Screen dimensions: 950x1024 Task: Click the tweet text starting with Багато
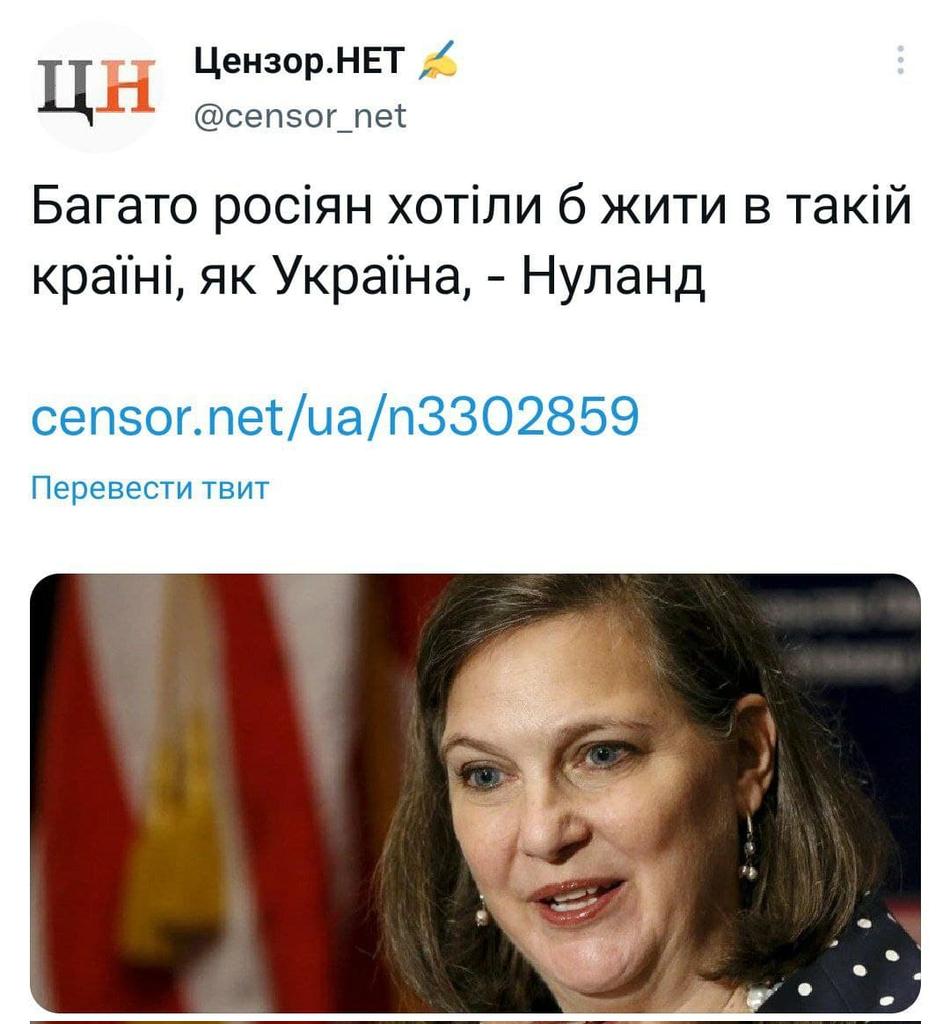[471, 241]
